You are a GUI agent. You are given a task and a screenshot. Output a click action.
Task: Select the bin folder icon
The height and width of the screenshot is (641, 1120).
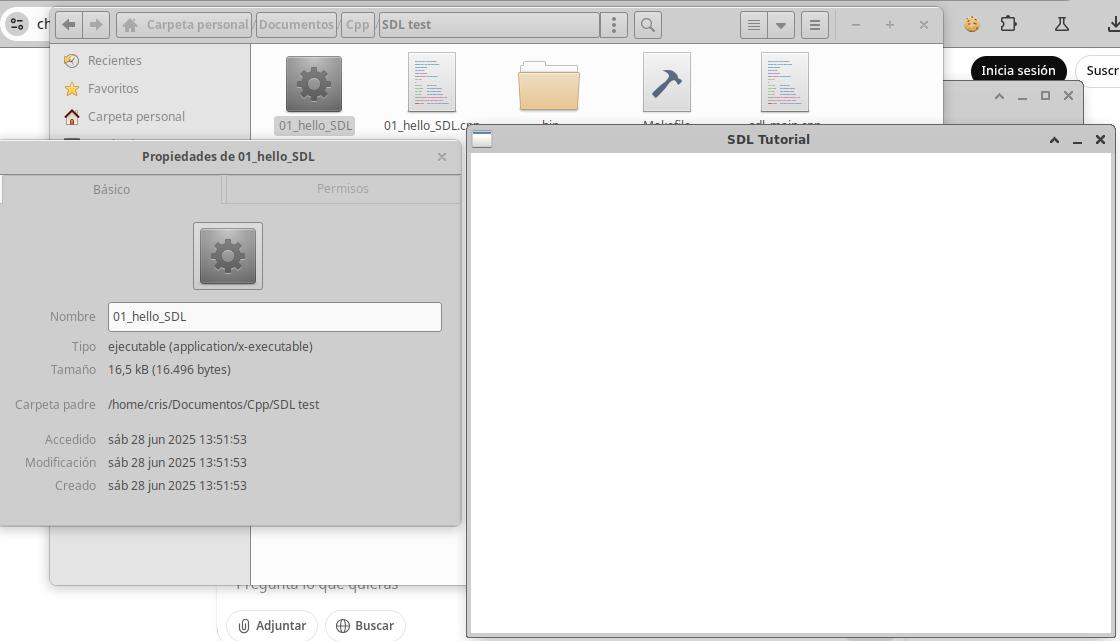tap(549, 86)
